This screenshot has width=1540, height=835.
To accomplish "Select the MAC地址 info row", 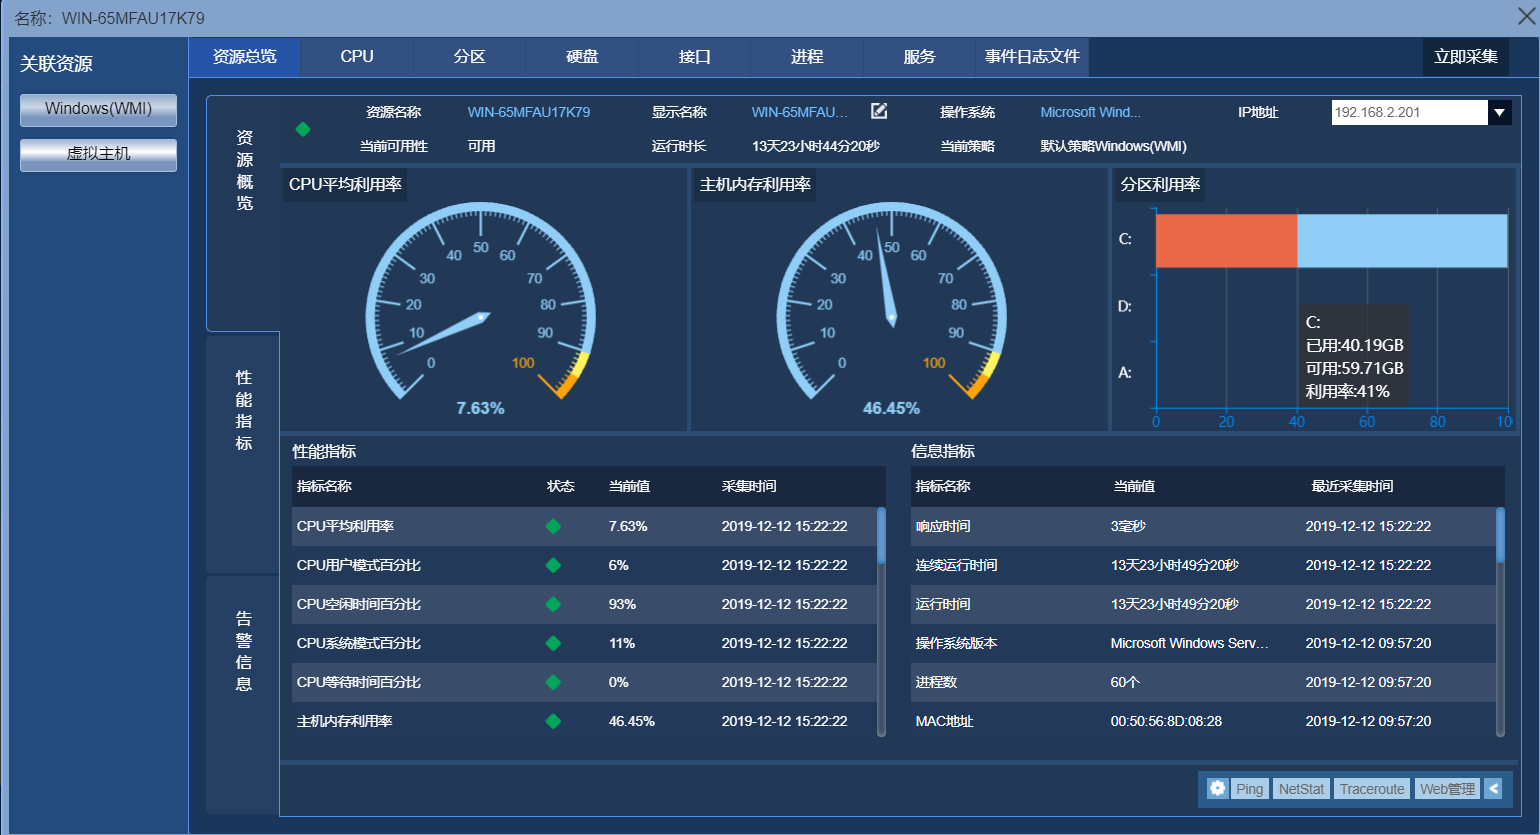I will (1203, 721).
